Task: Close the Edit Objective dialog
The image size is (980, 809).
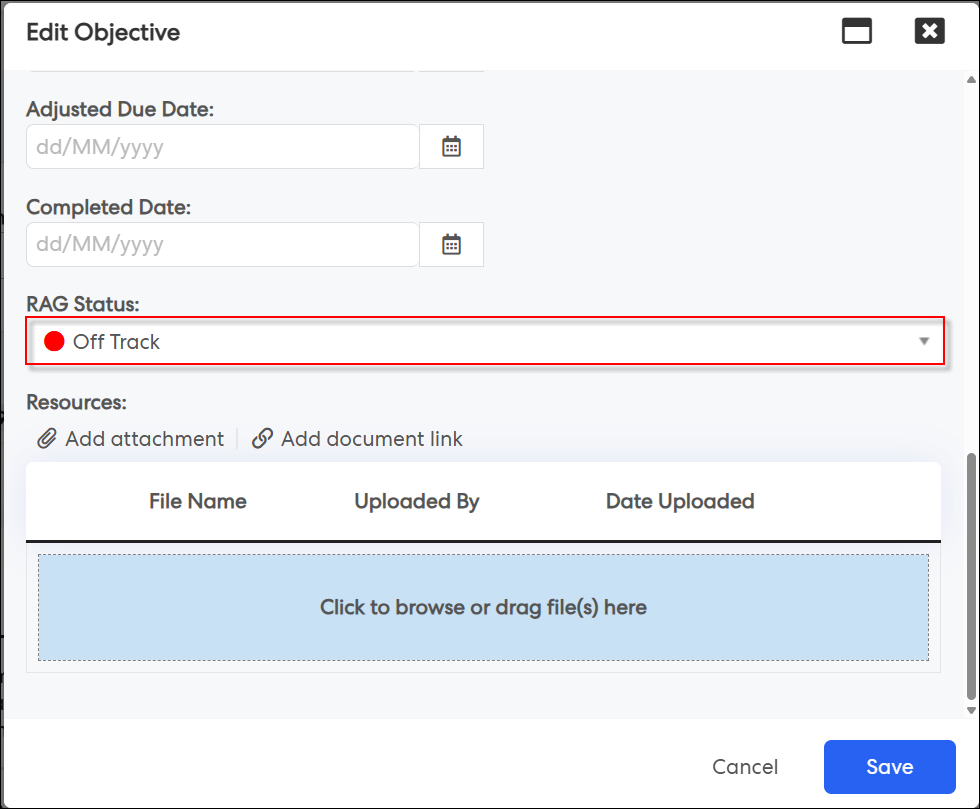Action: coord(929,31)
